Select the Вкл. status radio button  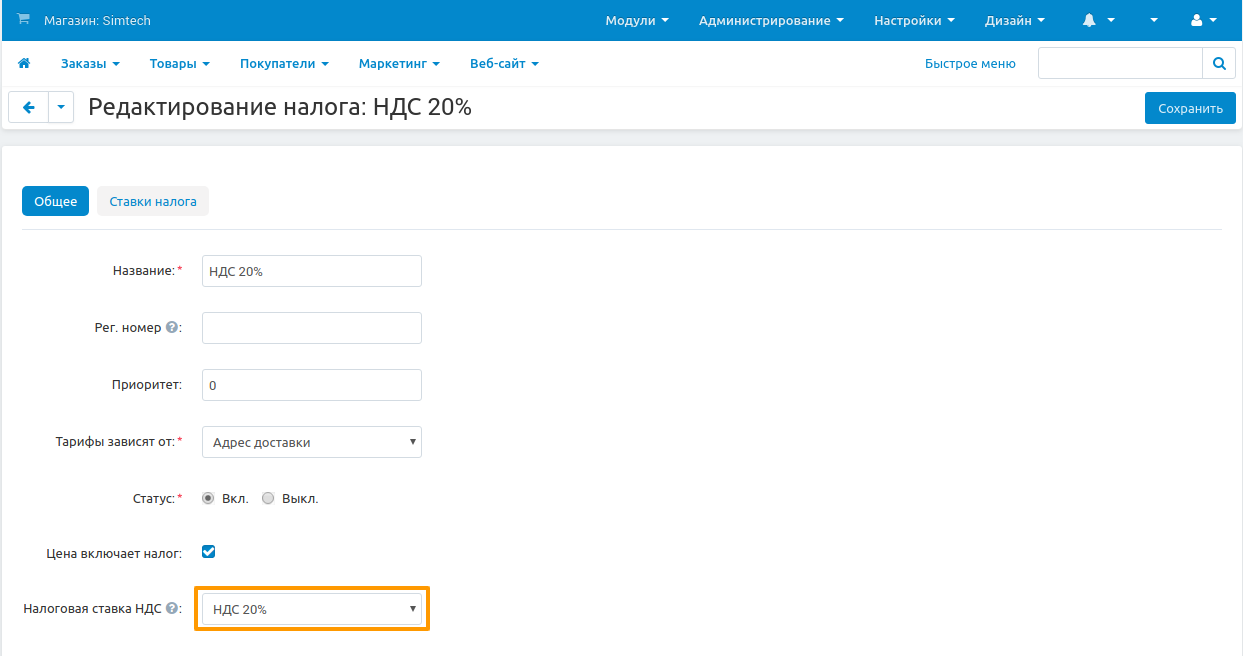(208, 498)
